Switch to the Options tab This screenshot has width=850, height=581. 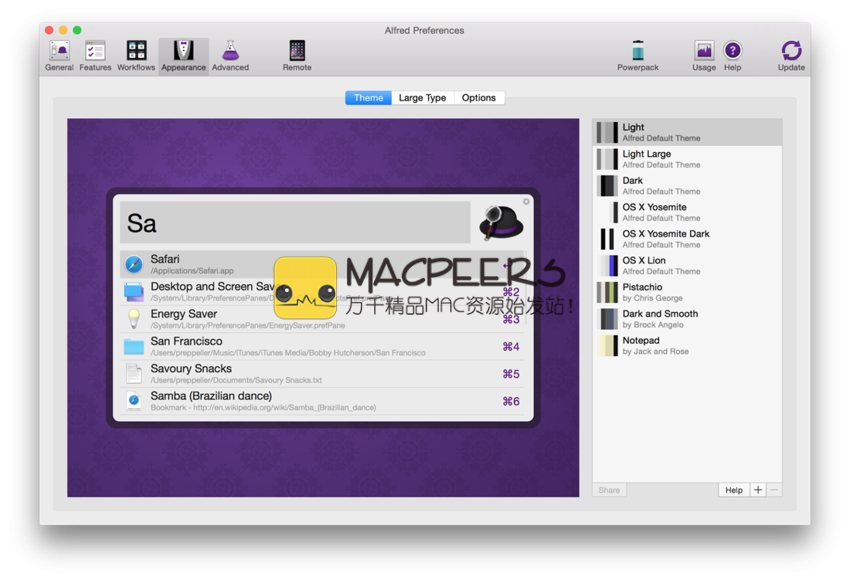[x=479, y=98]
